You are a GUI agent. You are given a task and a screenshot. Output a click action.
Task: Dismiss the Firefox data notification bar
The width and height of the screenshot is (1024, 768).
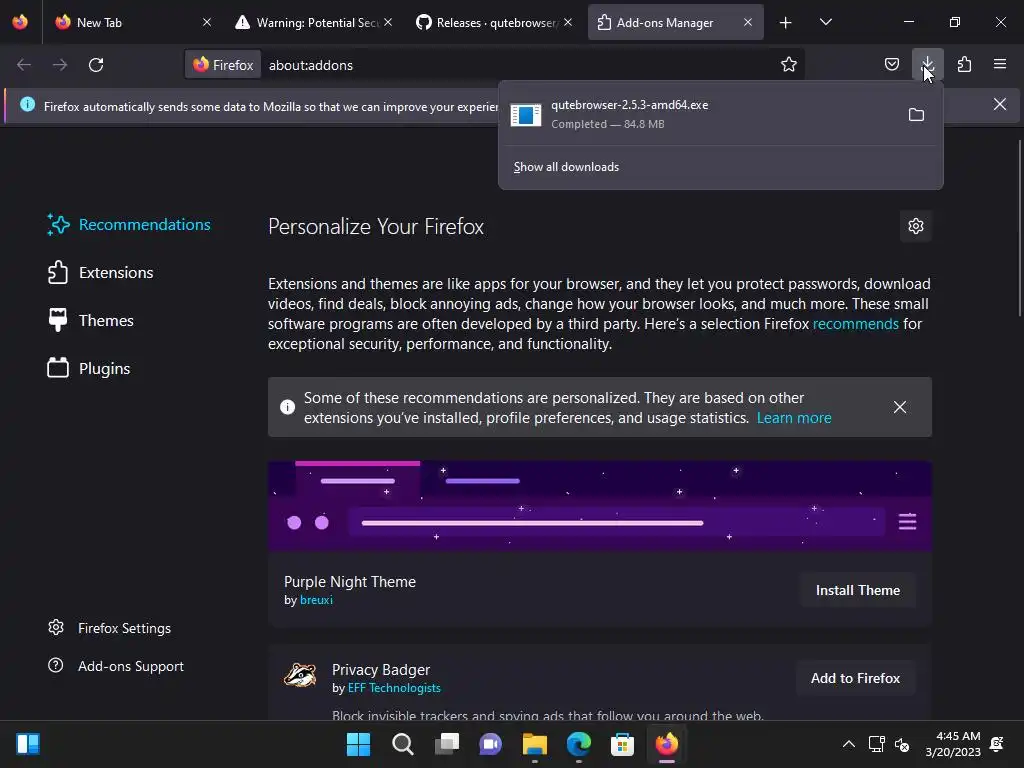[x=1000, y=104]
